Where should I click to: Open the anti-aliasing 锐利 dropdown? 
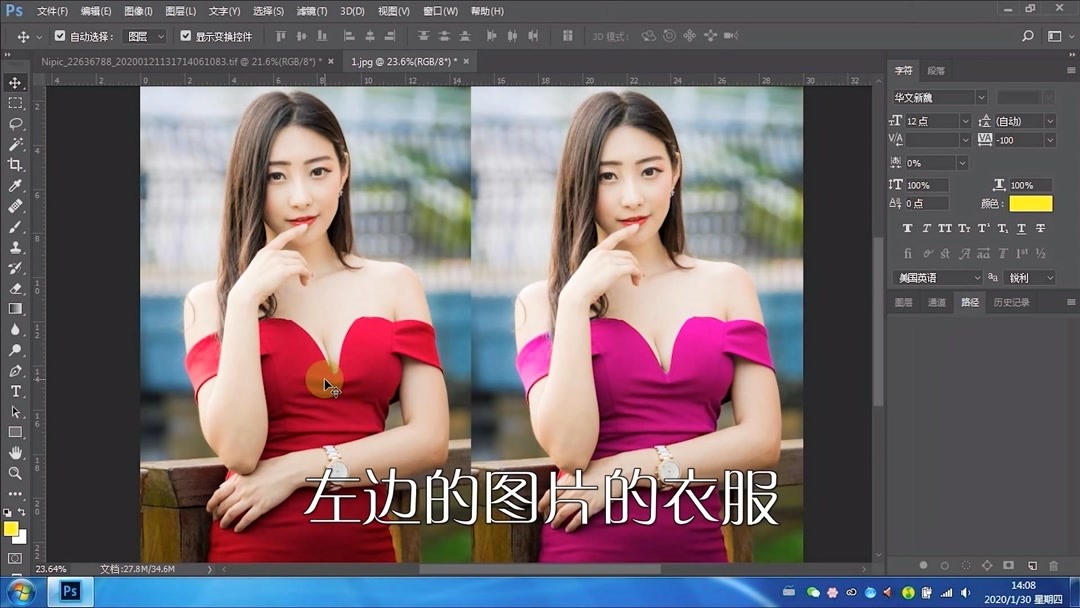pyautogui.click(x=1029, y=277)
